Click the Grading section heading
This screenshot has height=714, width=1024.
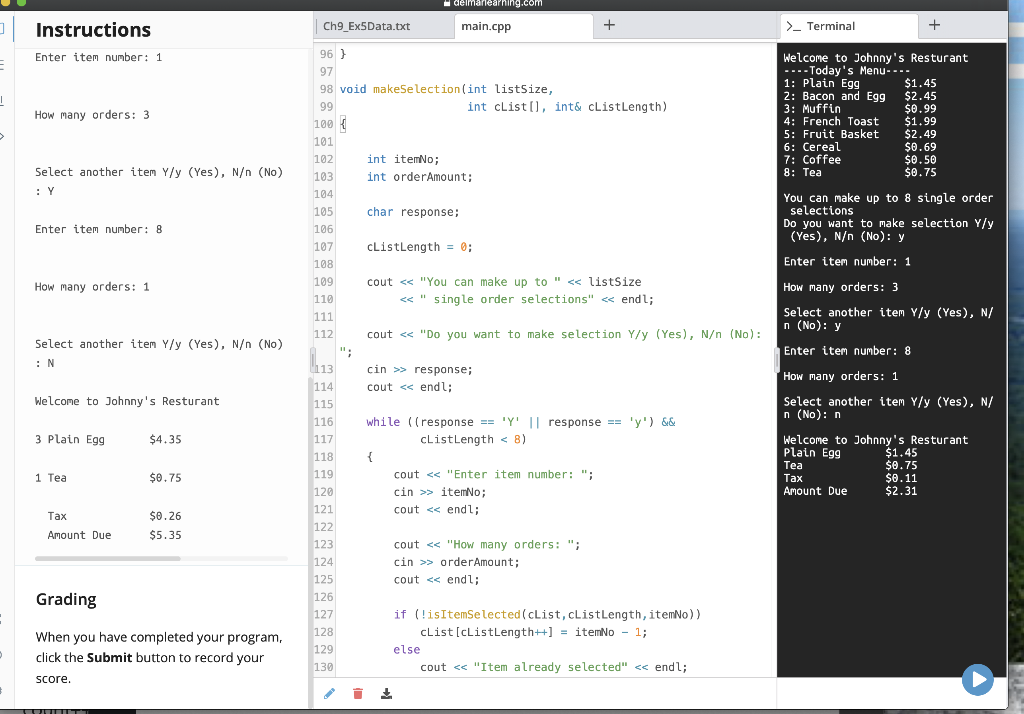coord(66,599)
